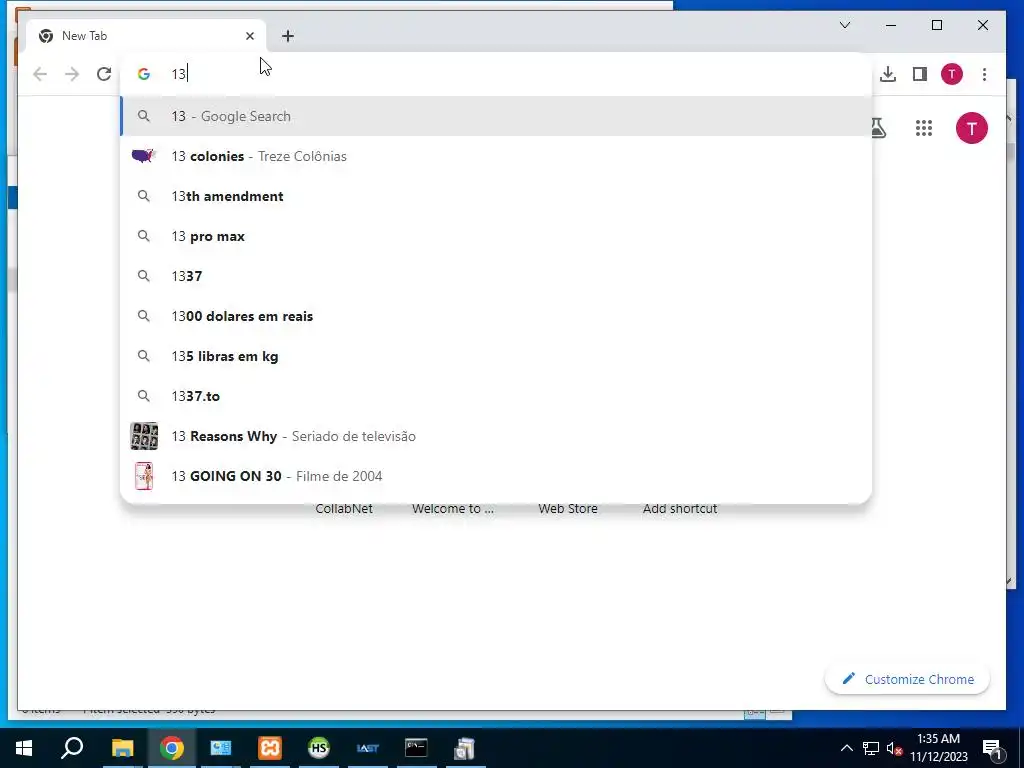Viewport: 1024px width, 768px height.
Task: Click the 13 colonies map thumbnail
Action: (144, 156)
